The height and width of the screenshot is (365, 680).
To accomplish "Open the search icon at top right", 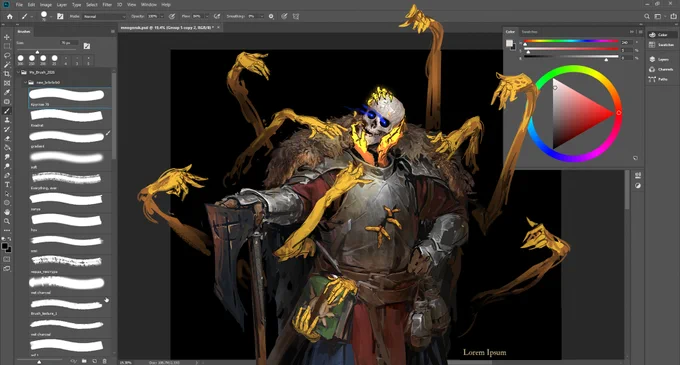I will click(x=647, y=16).
